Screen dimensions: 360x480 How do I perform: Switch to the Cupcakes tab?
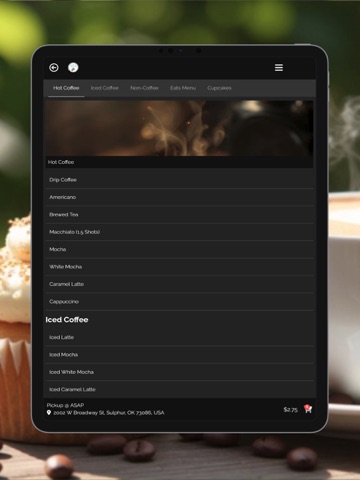219,88
